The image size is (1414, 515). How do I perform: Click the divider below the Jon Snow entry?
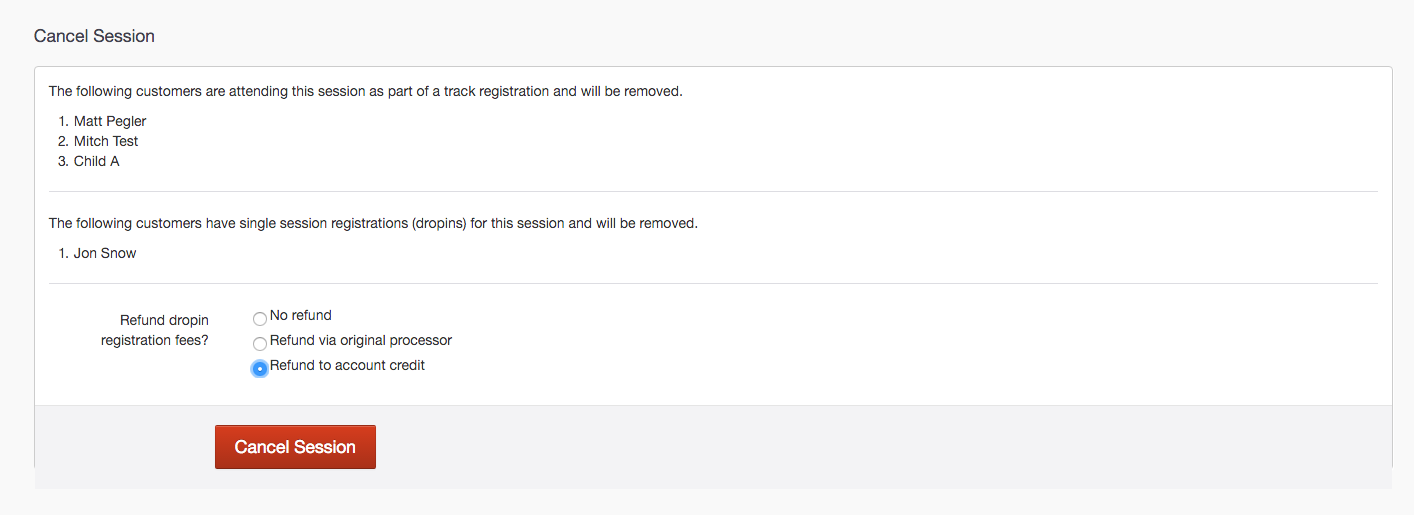(713, 283)
